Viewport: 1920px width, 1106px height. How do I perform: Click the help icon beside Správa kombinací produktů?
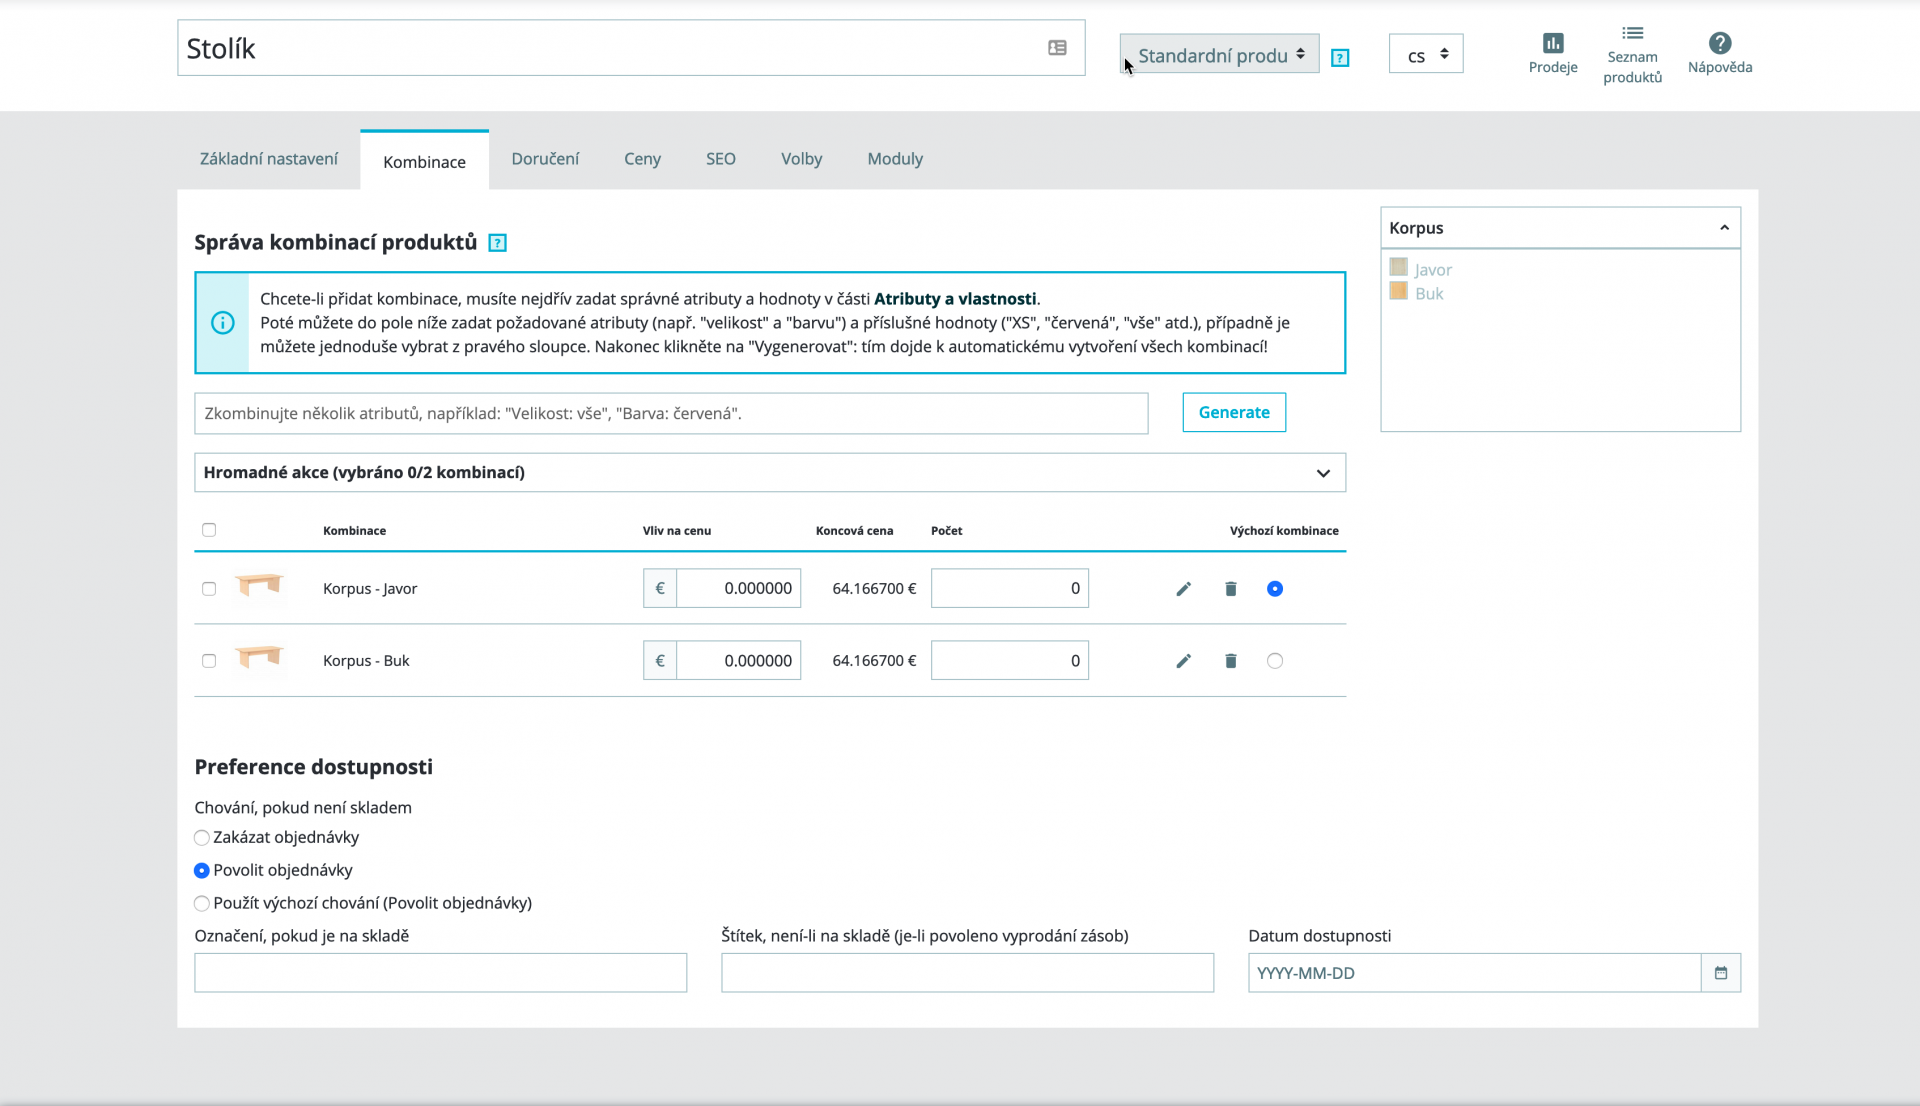497,243
